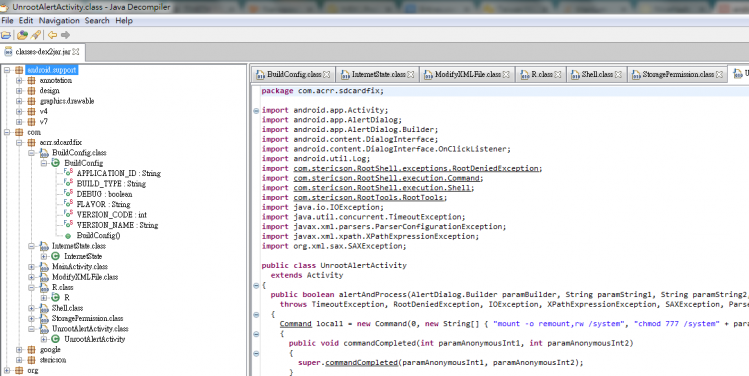
Task: Expand the v7 package node
Action: pyautogui.click(x=19, y=122)
